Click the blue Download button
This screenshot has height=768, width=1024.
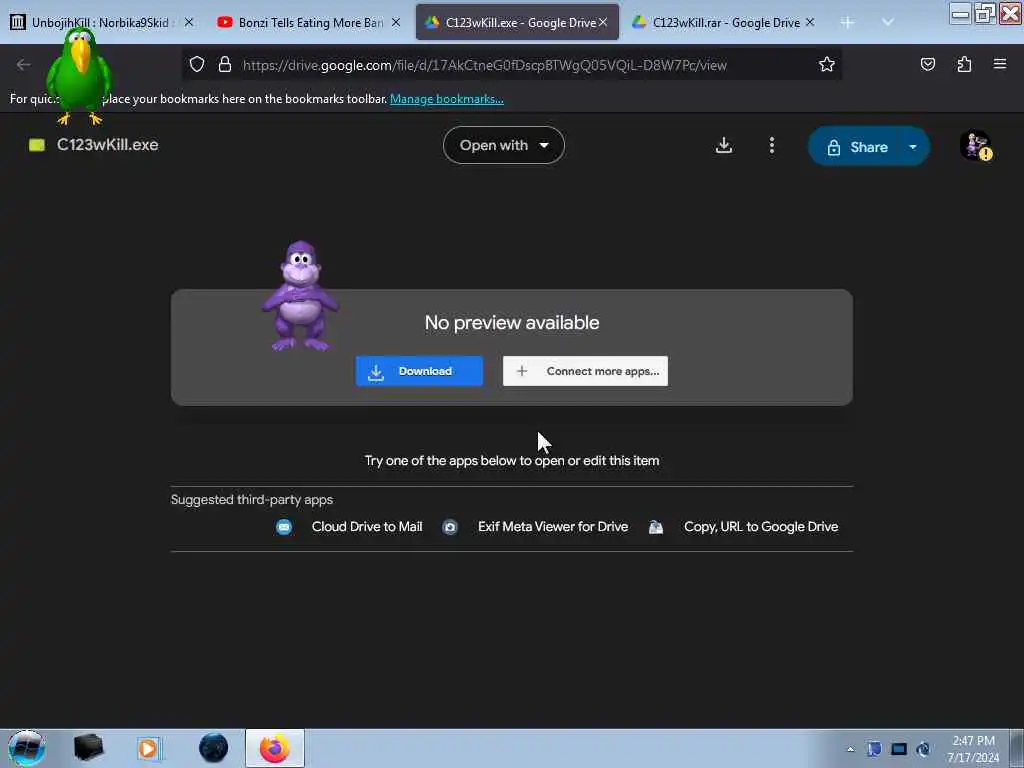point(419,371)
